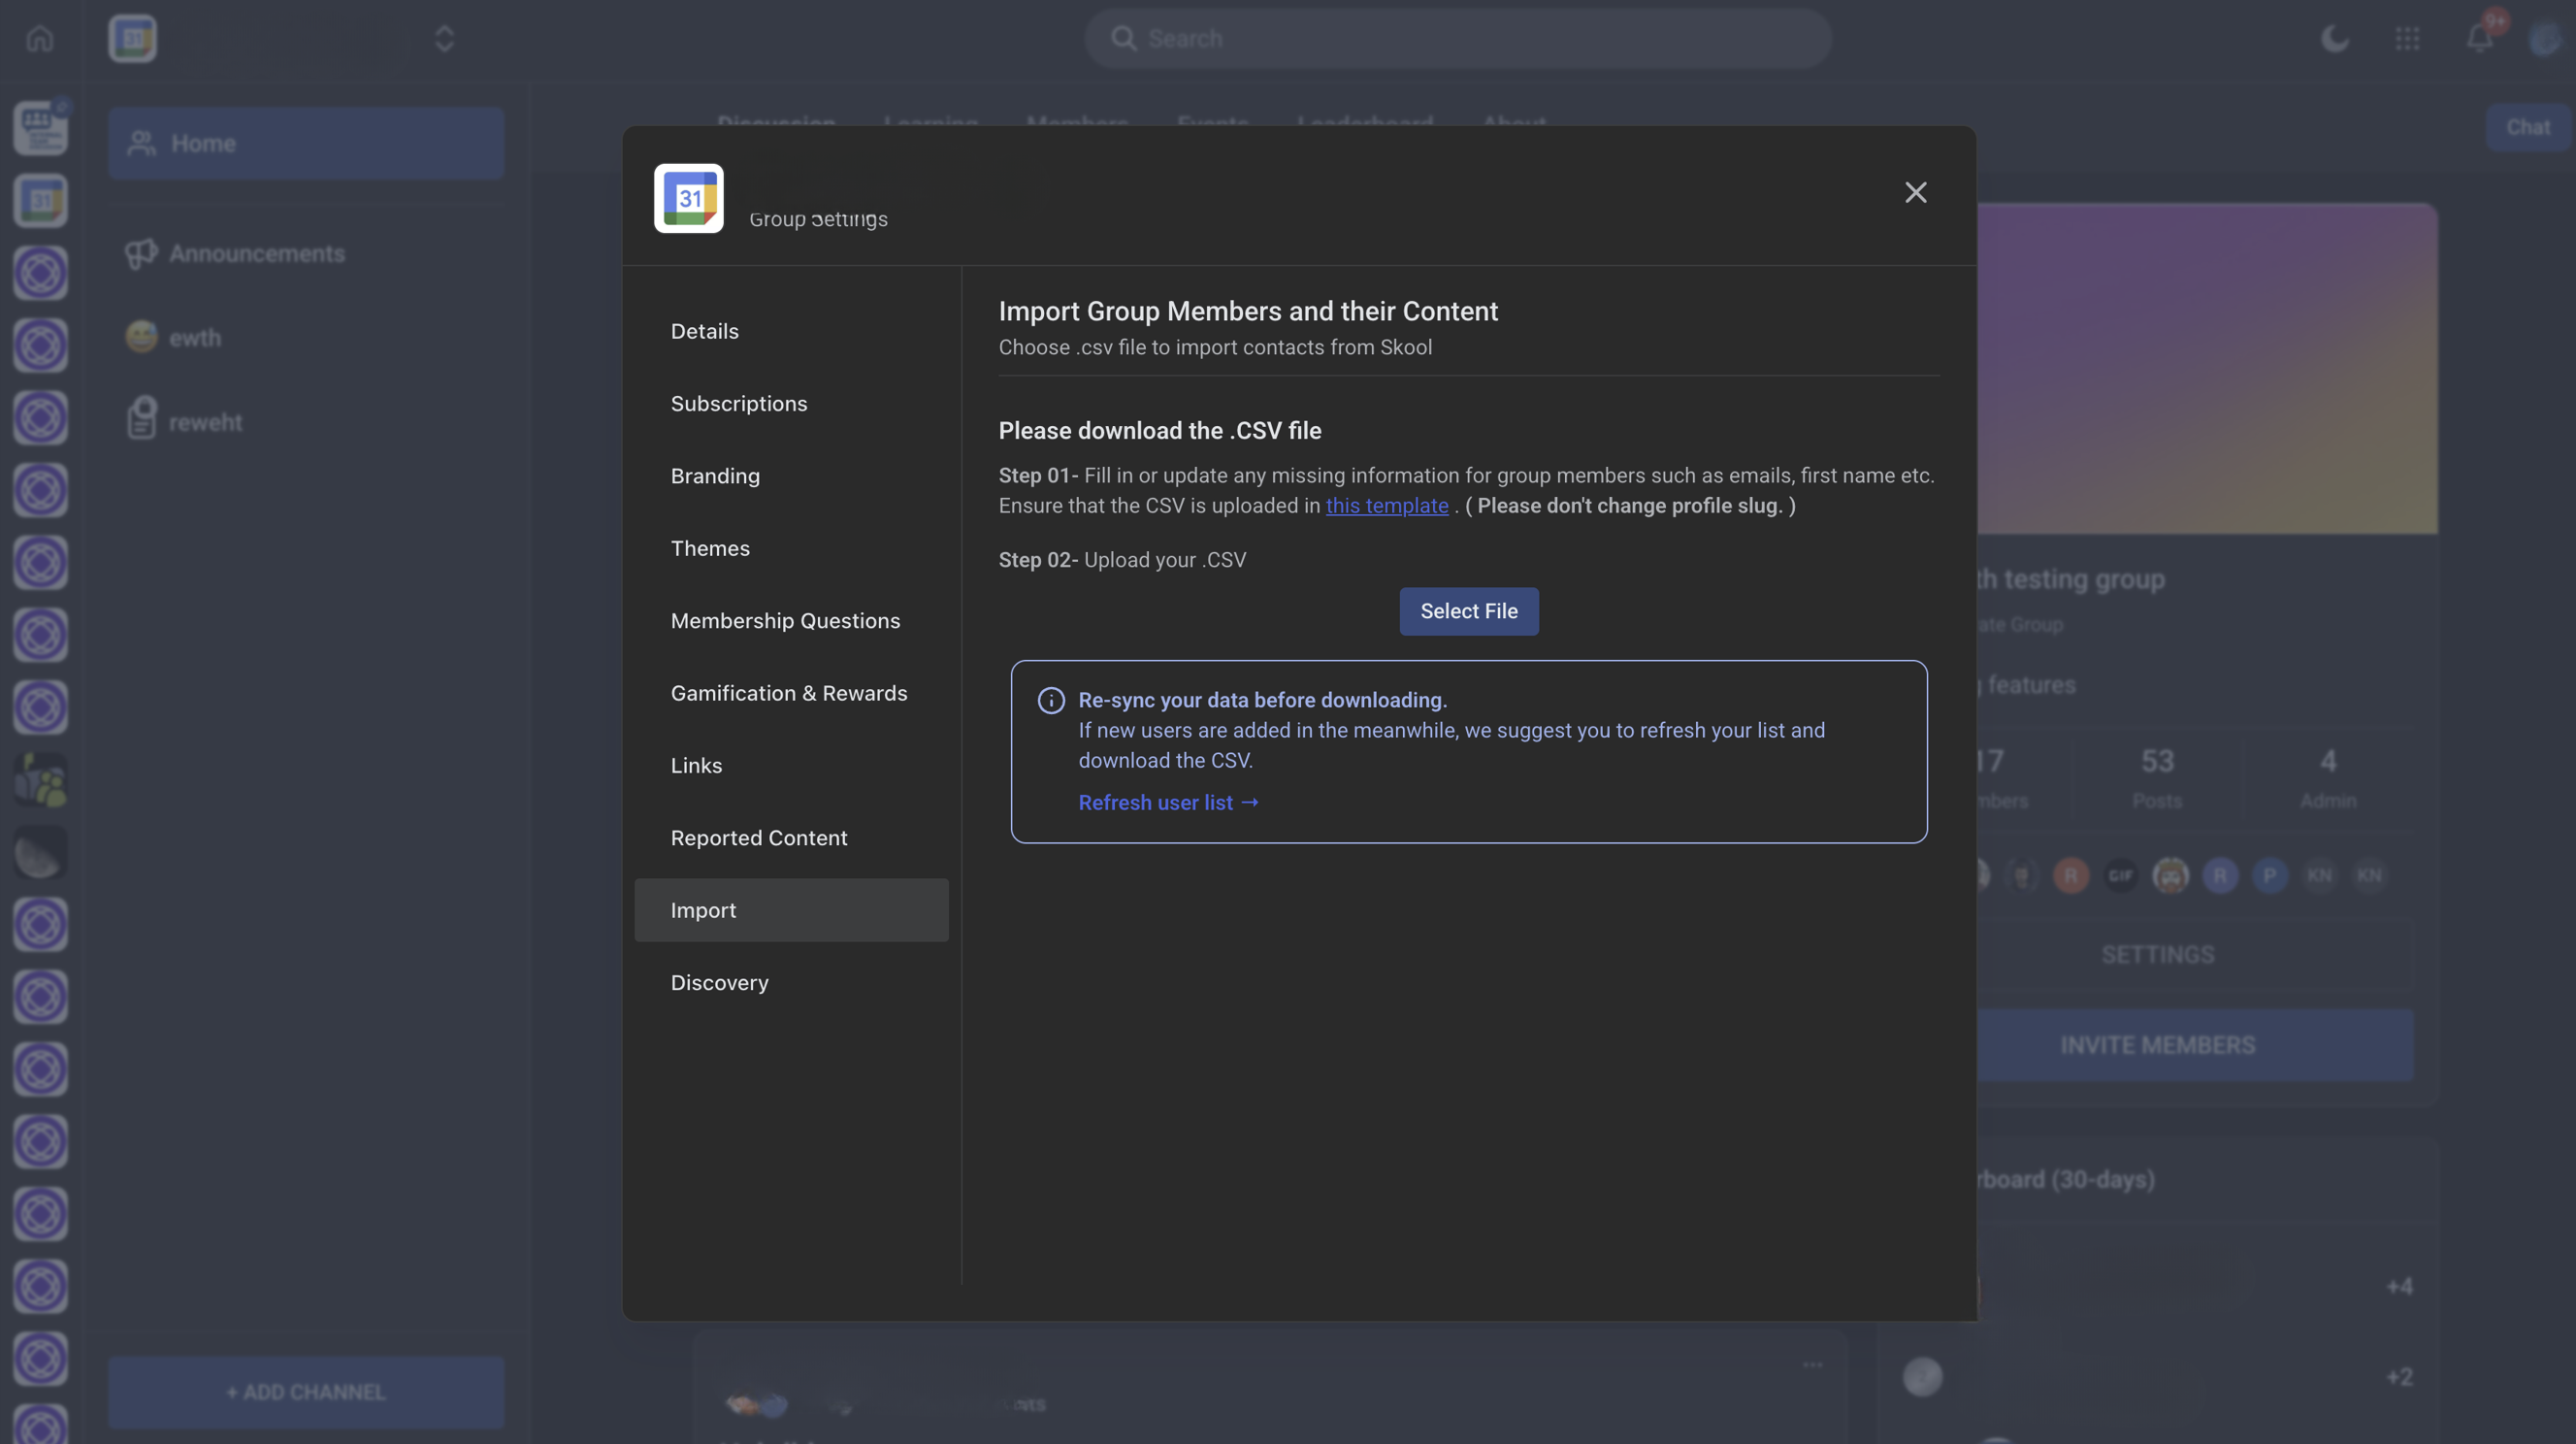
Task: Click the home icon in top bar
Action: pos(40,39)
